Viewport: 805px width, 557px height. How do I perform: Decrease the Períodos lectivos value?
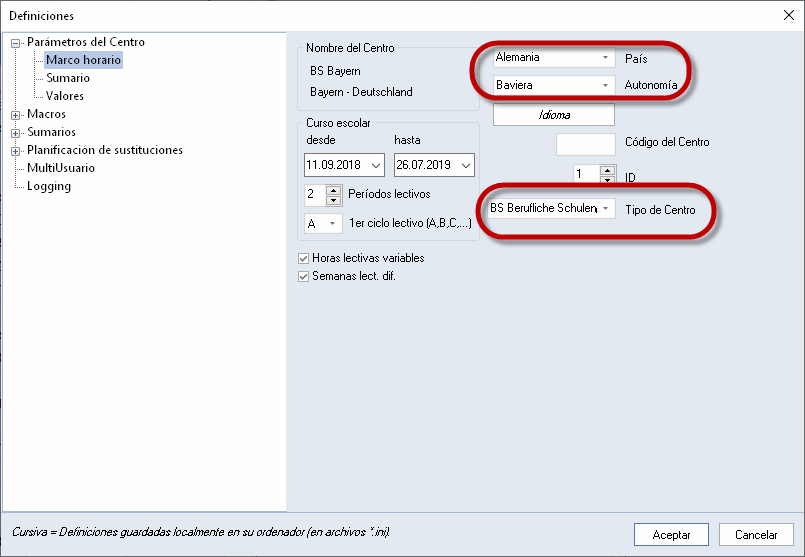334,201
